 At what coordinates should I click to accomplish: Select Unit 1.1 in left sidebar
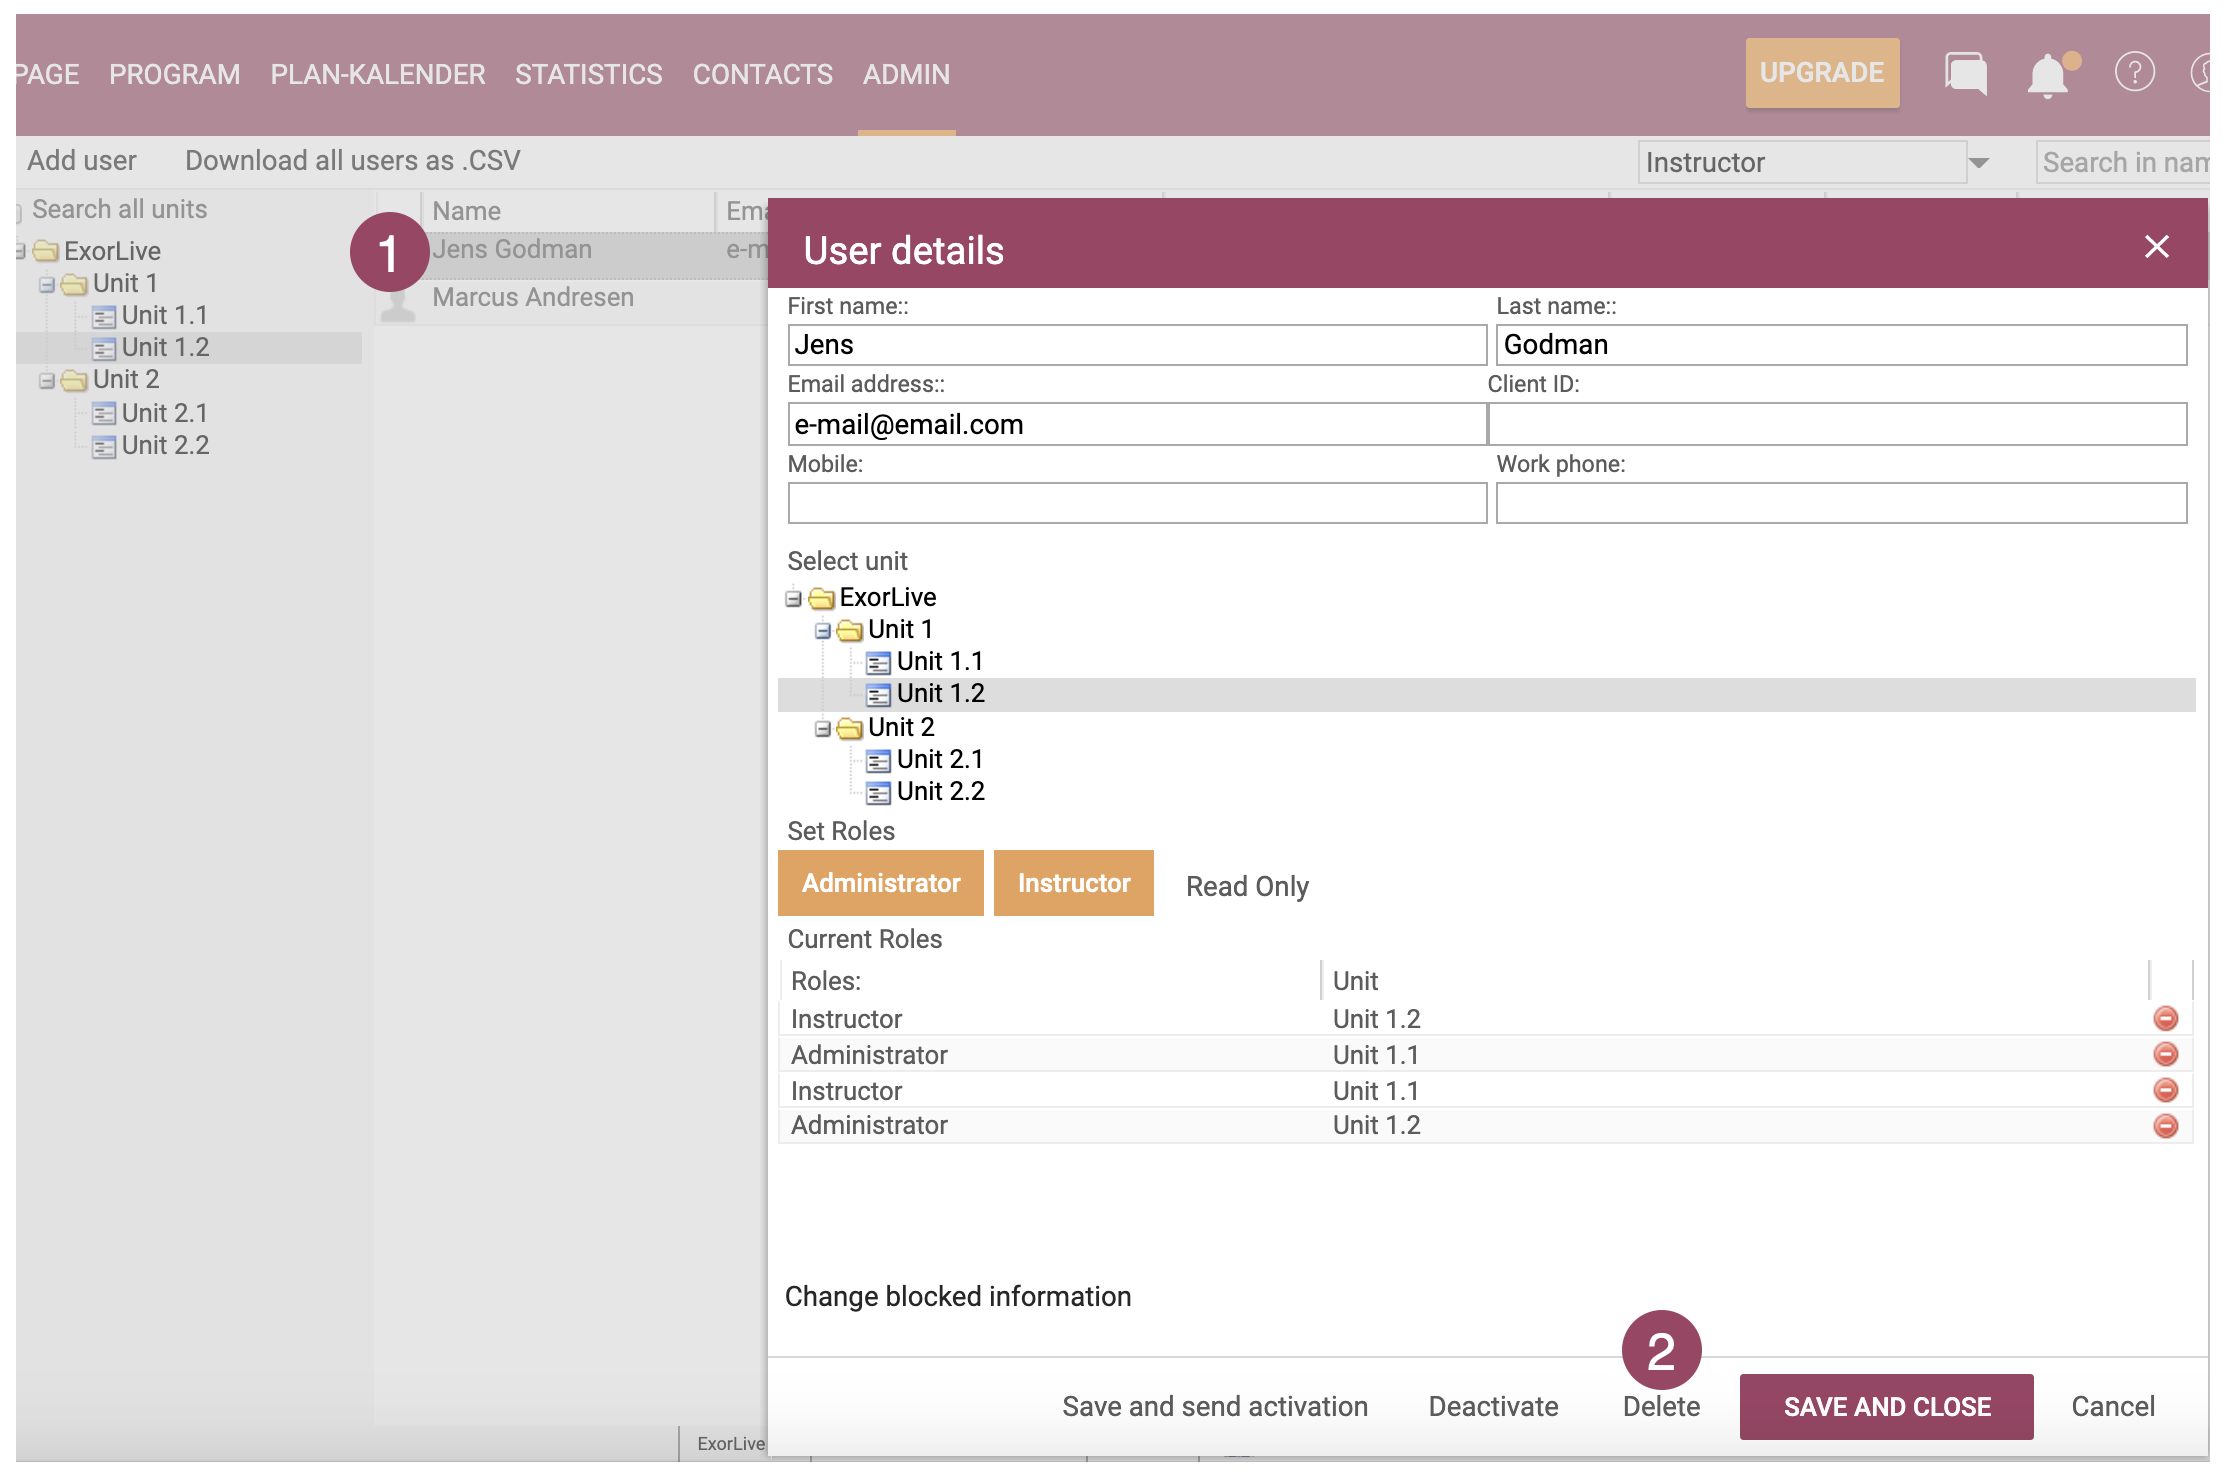[165, 315]
